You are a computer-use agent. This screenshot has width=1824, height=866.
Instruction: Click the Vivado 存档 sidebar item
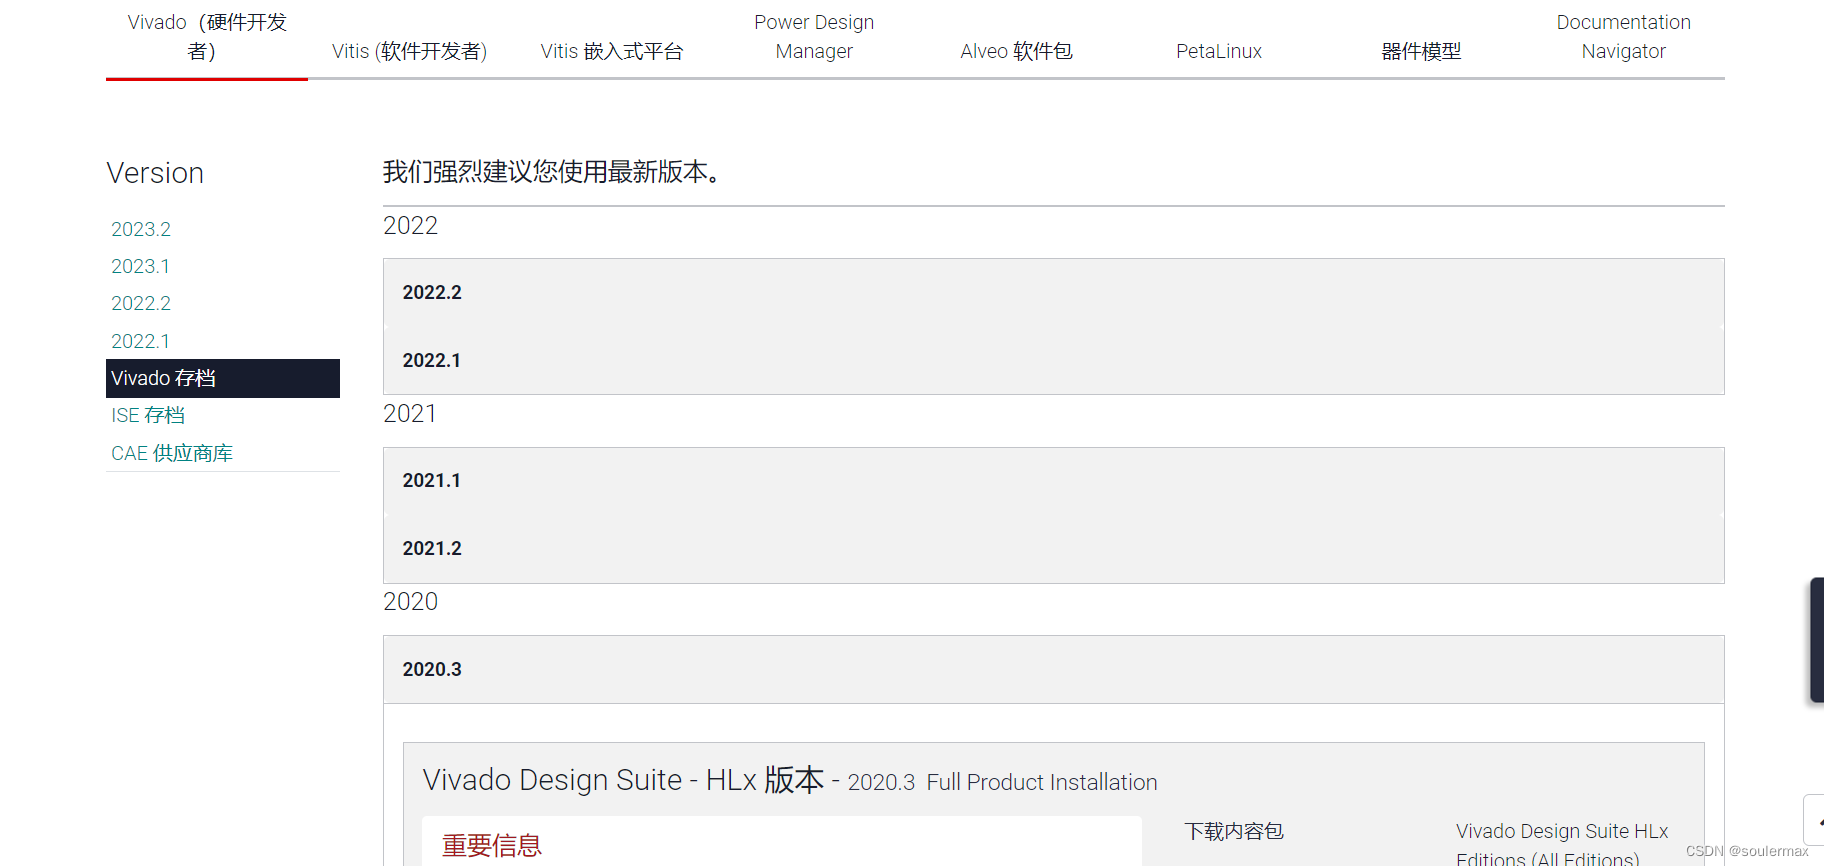[223, 378]
